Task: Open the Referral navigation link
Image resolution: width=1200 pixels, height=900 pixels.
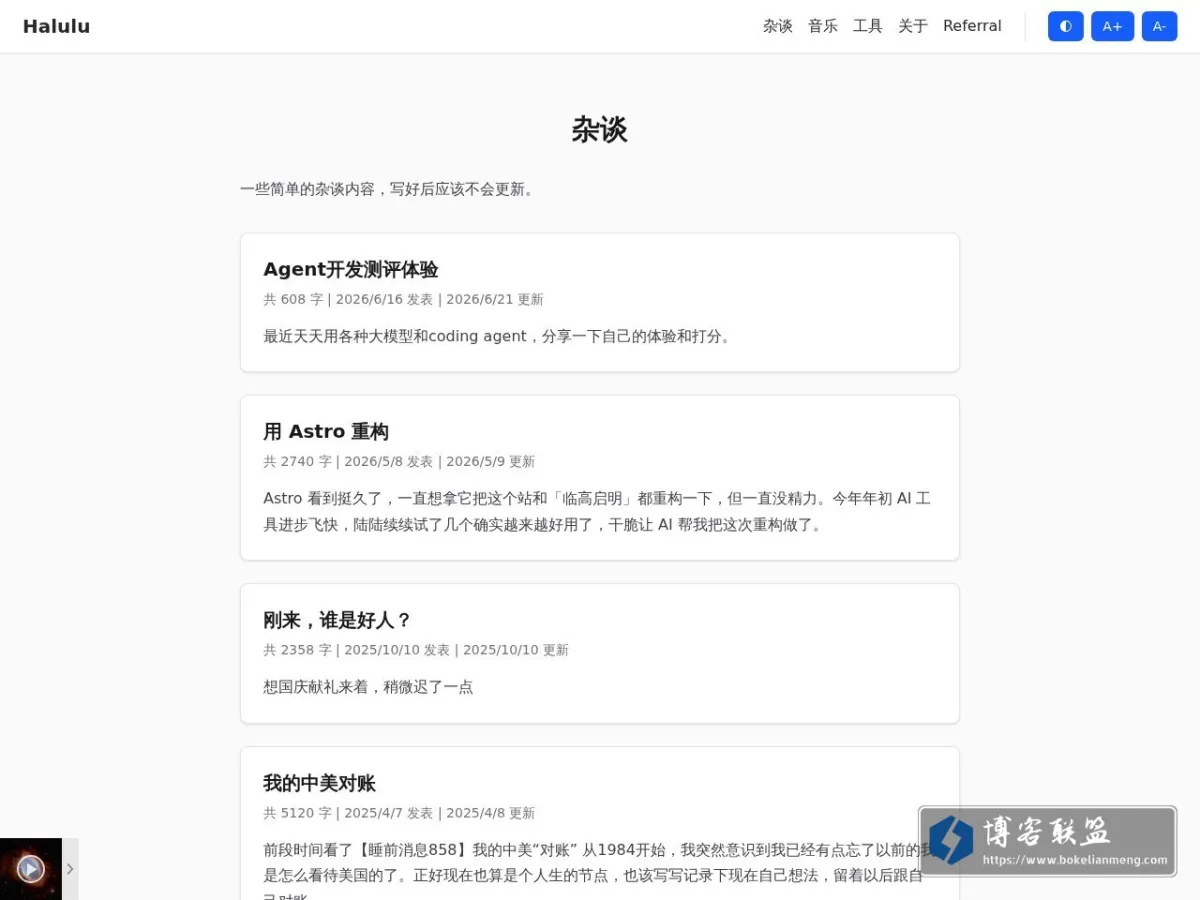Action: [972, 26]
